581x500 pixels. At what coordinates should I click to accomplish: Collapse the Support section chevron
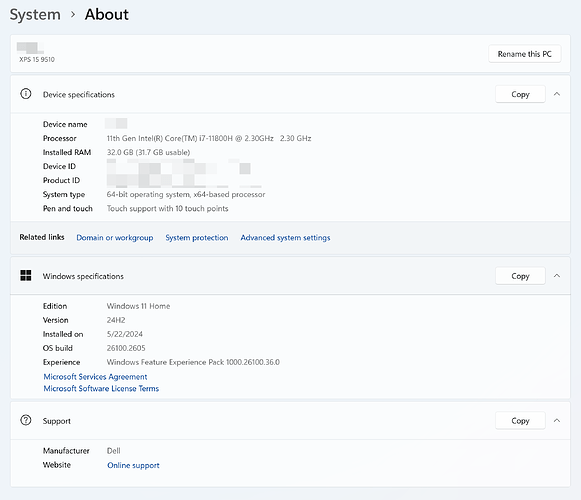[x=557, y=421]
